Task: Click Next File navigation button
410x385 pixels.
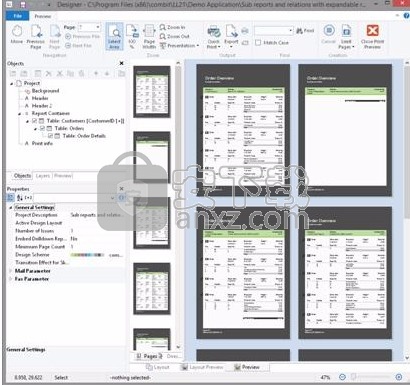Action: pyautogui.click(x=78, y=46)
